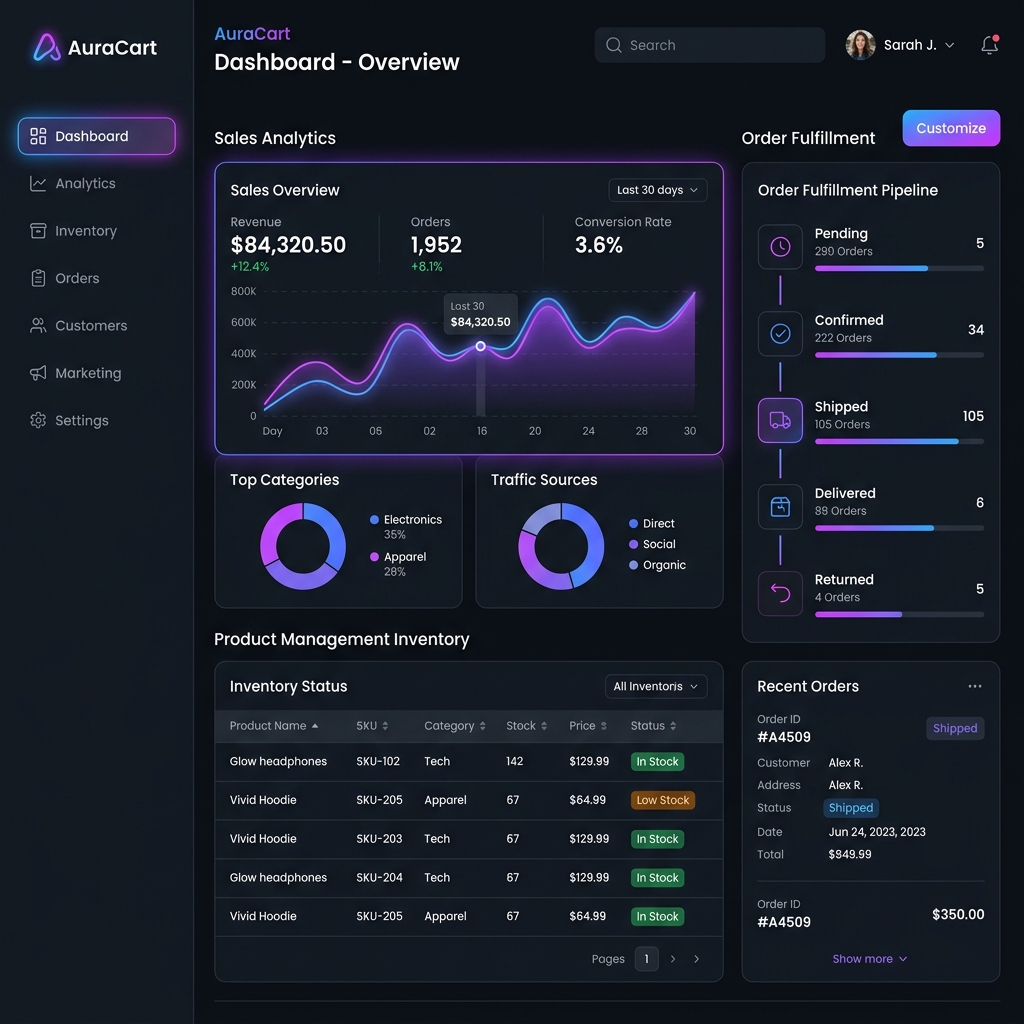Open Settings in sidebar
1024x1024 pixels.
coord(69,420)
